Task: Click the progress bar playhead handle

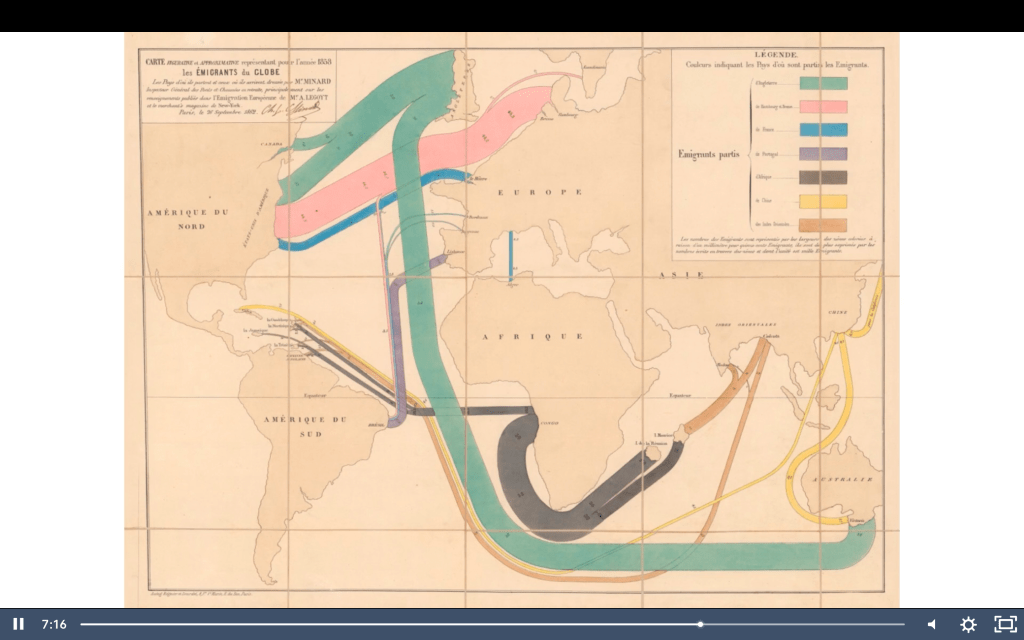Action: pyautogui.click(x=700, y=624)
